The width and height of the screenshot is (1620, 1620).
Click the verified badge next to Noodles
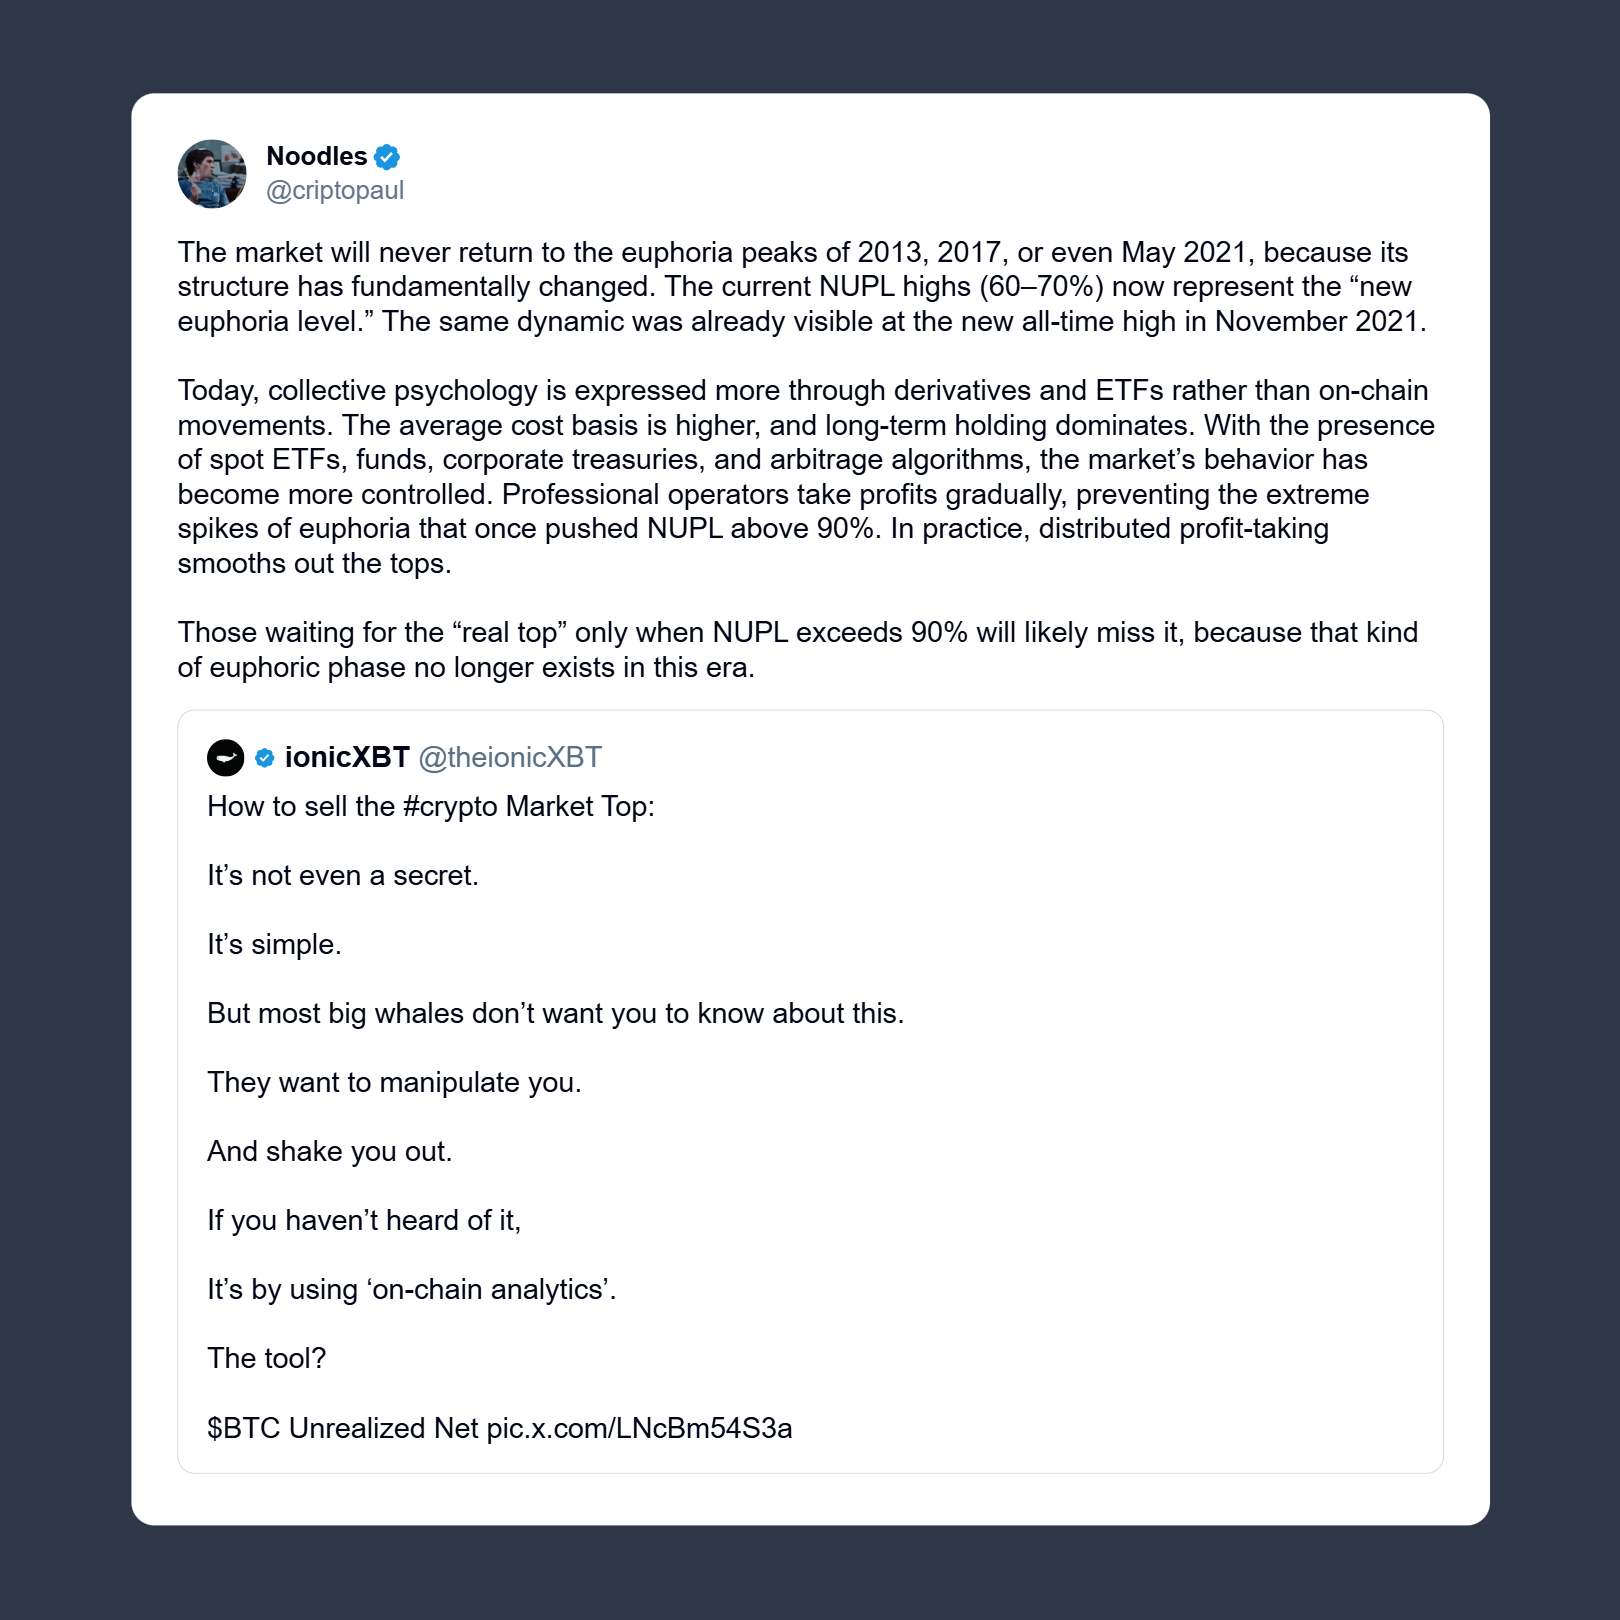point(387,157)
